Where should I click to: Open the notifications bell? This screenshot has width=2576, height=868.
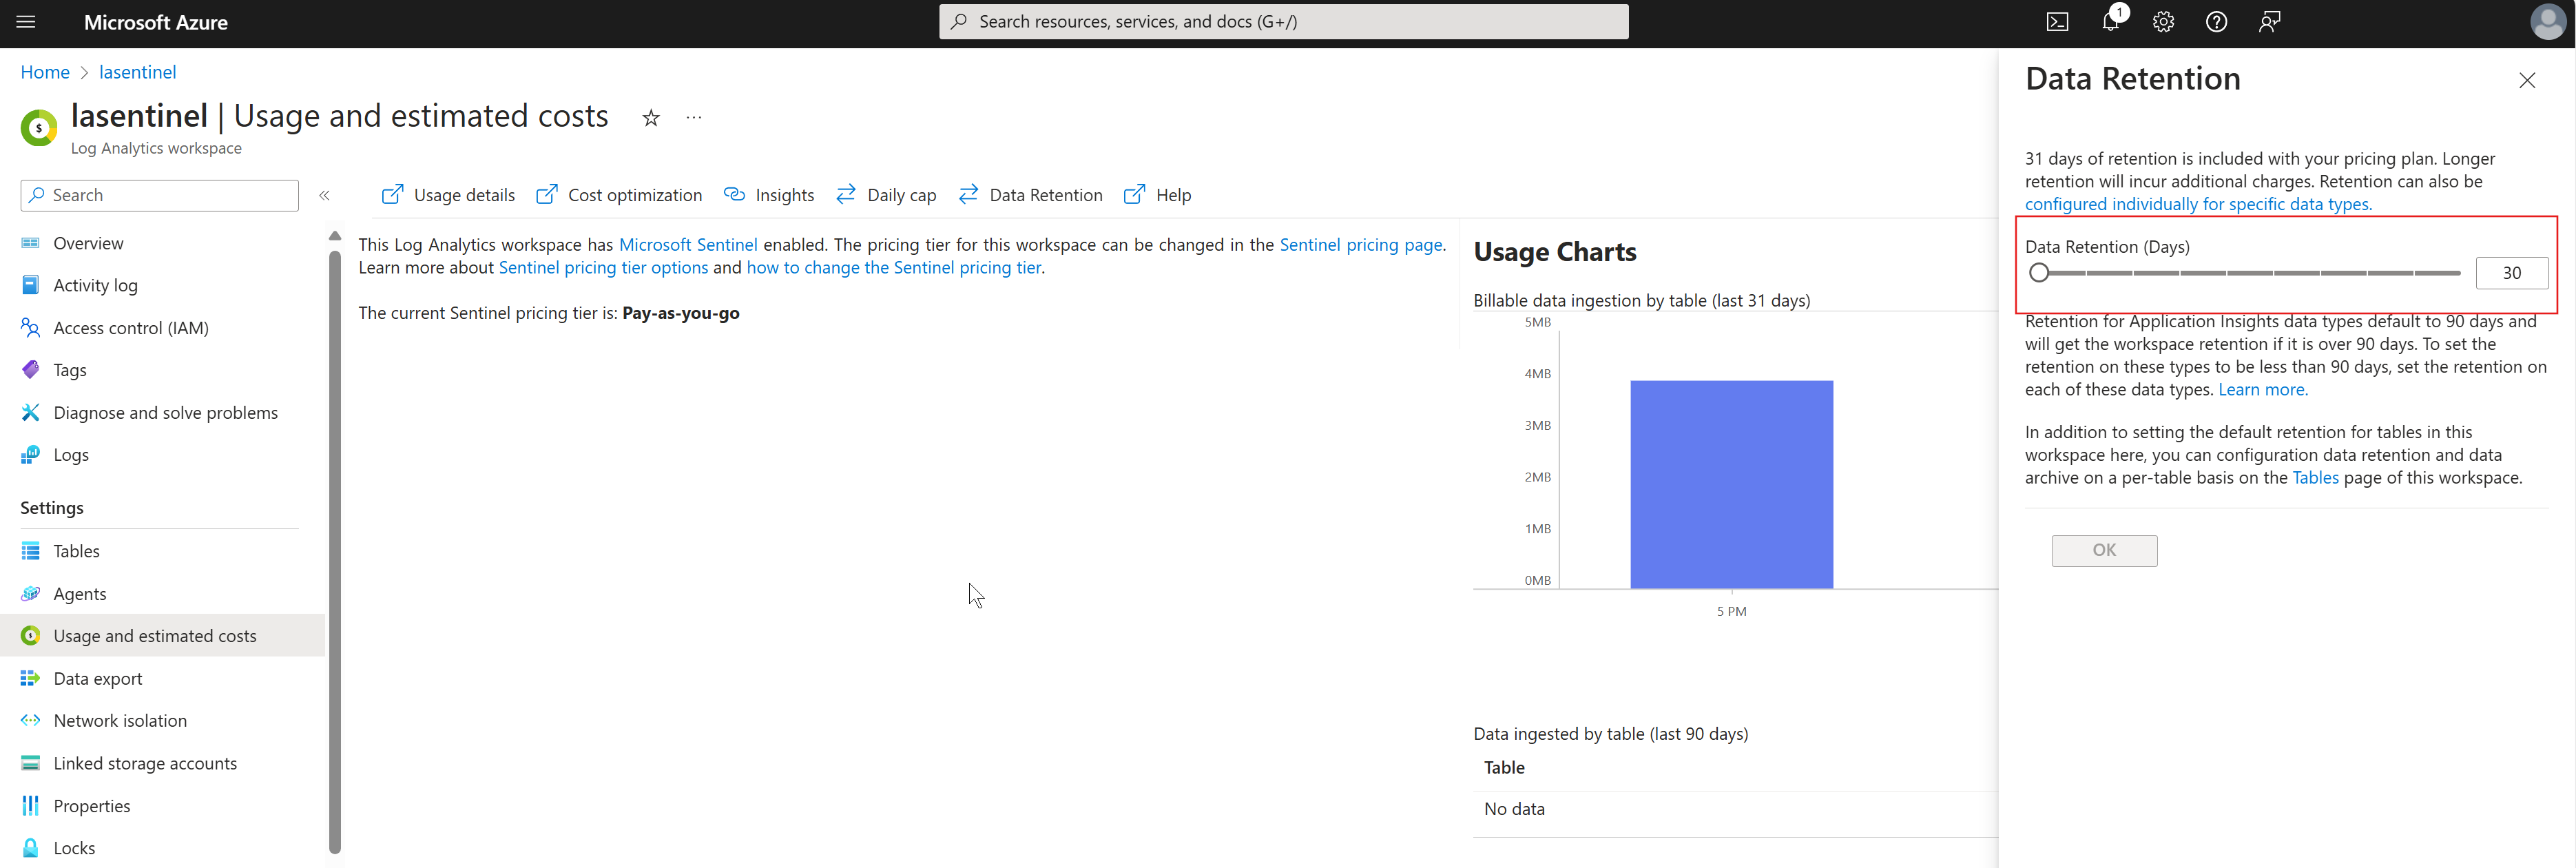click(2110, 22)
